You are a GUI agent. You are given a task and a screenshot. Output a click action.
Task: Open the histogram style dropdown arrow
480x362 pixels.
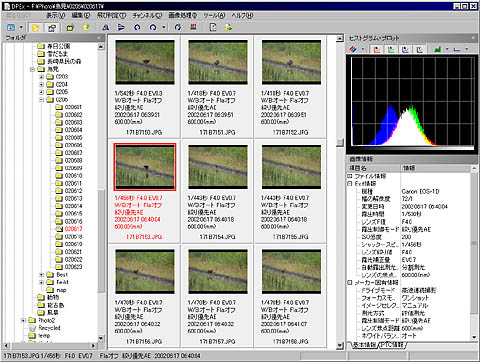point(447,49)
